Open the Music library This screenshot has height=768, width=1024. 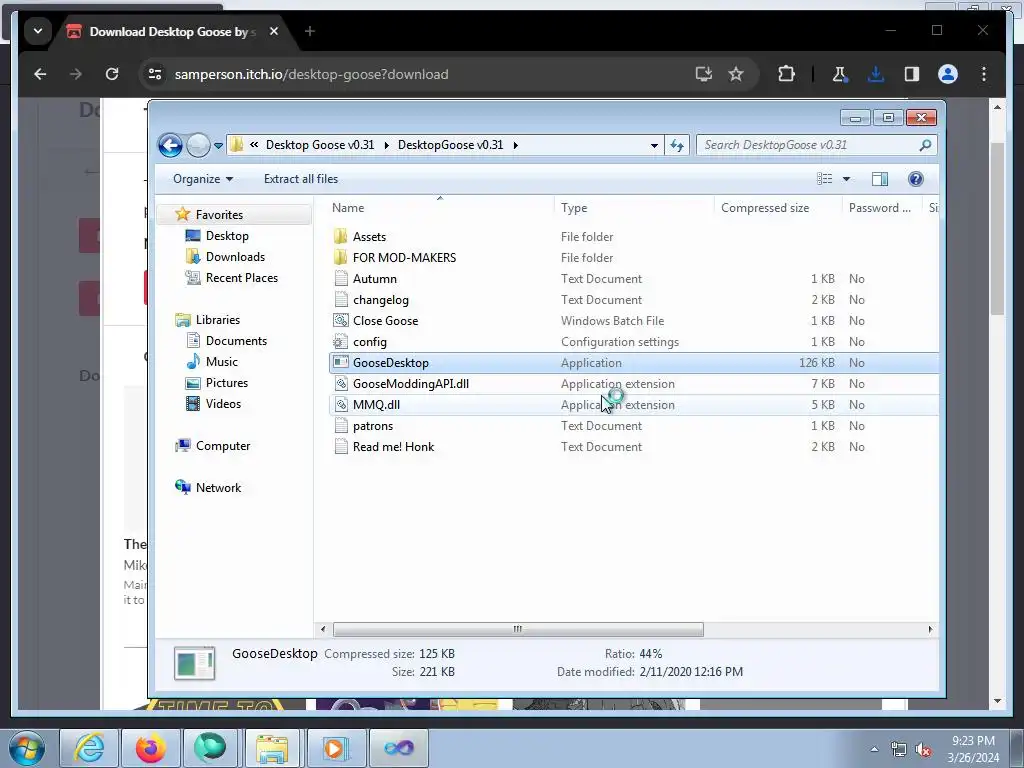pos(221,362)
